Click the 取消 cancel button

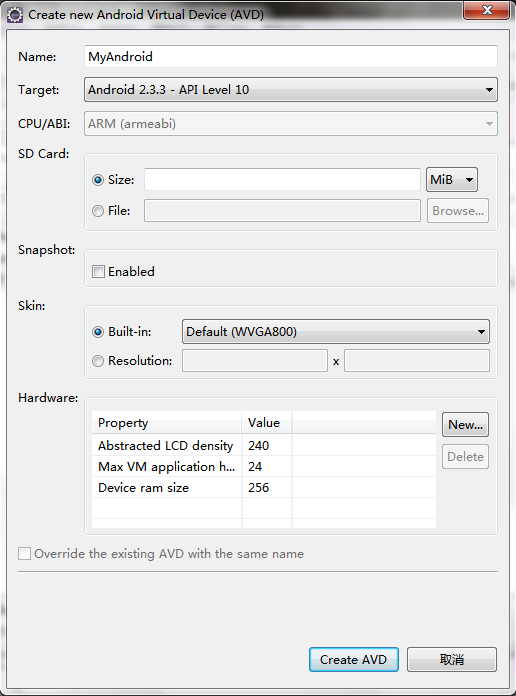(452, 660)
